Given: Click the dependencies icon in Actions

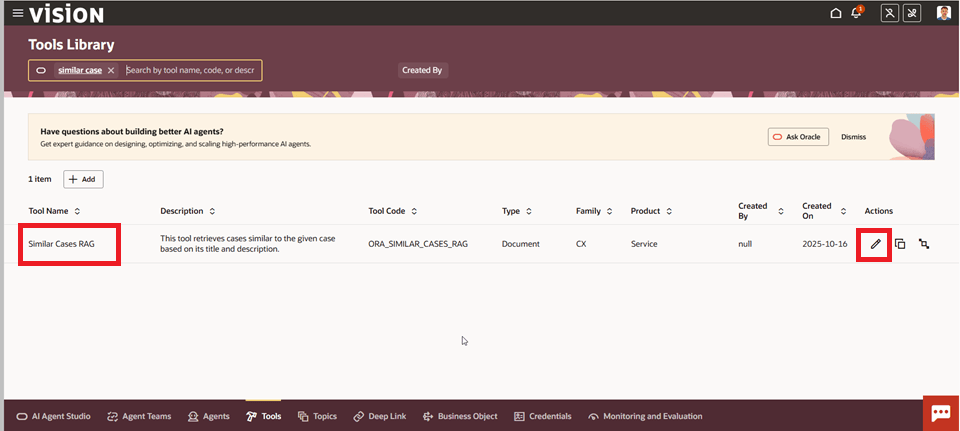Looking at the screenshot, I should [x=924, y=244].
